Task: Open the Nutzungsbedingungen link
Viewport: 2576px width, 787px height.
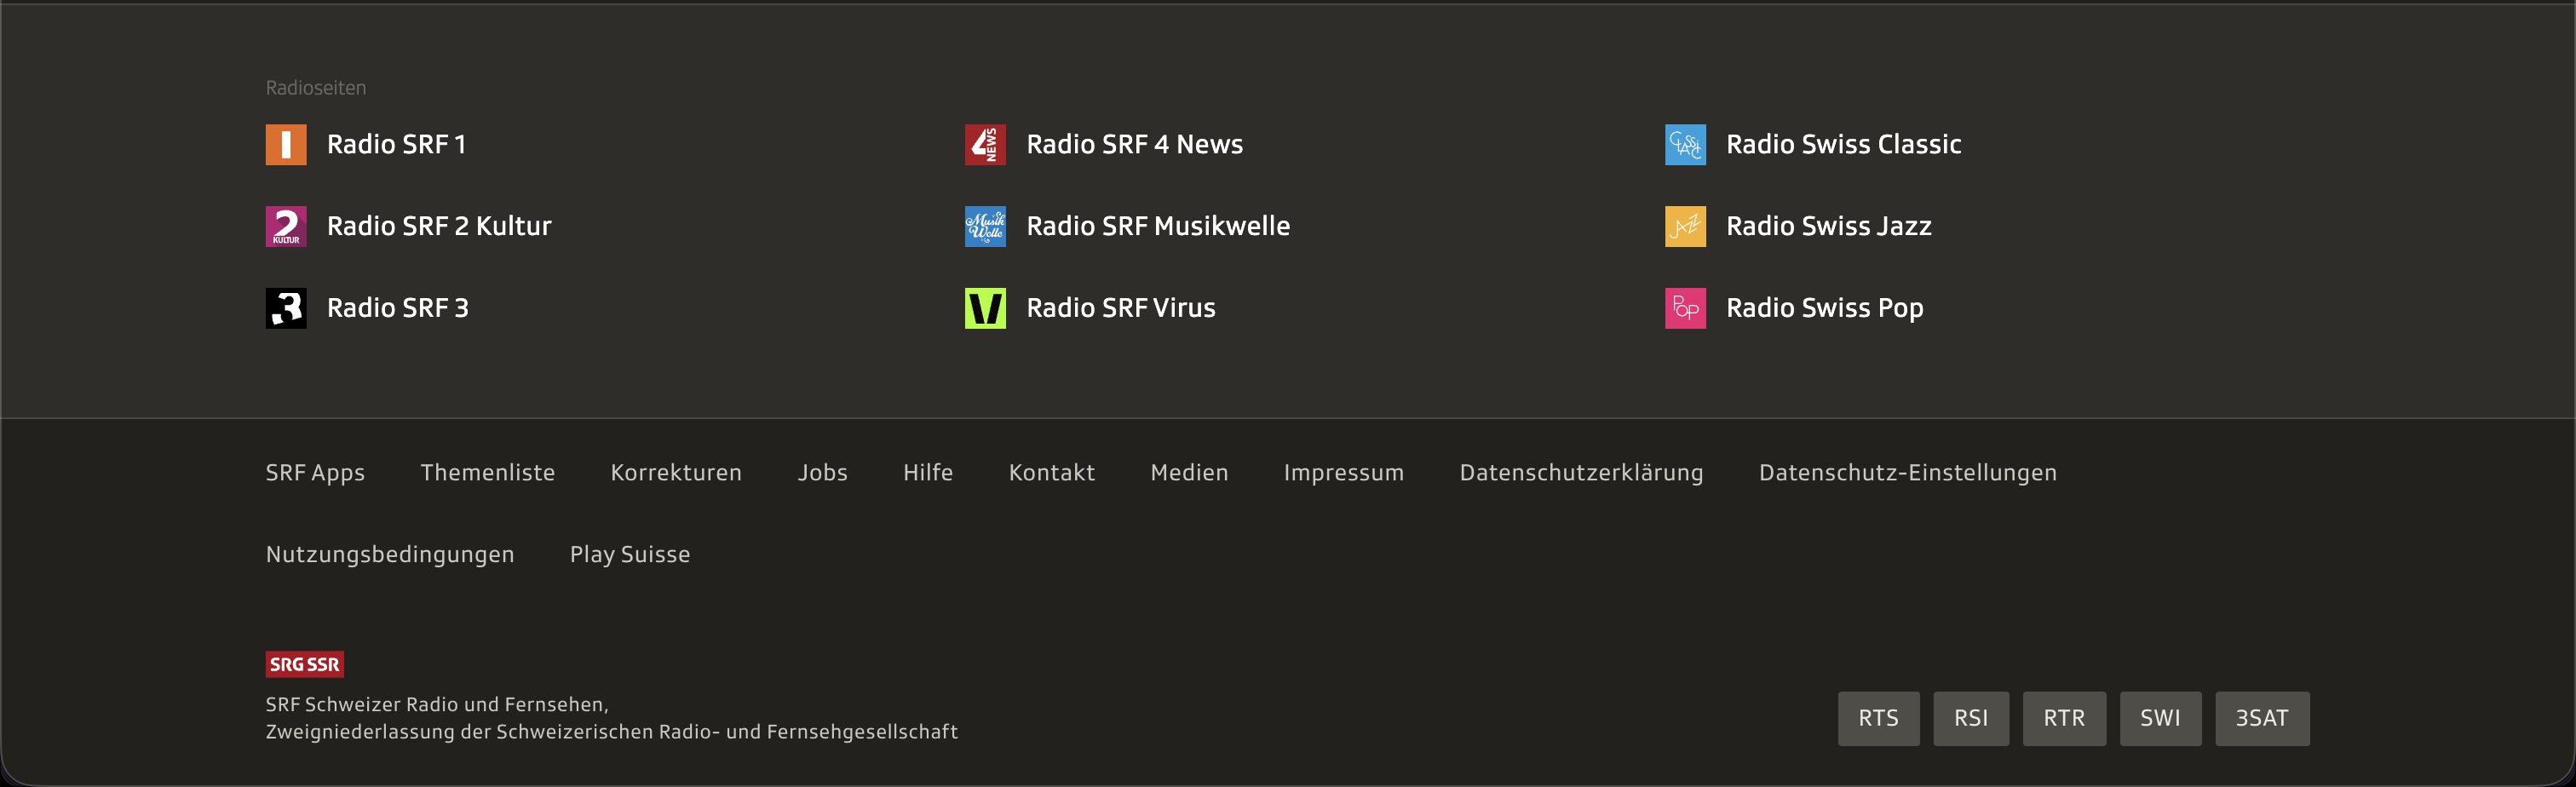Action: click(390, 555)
